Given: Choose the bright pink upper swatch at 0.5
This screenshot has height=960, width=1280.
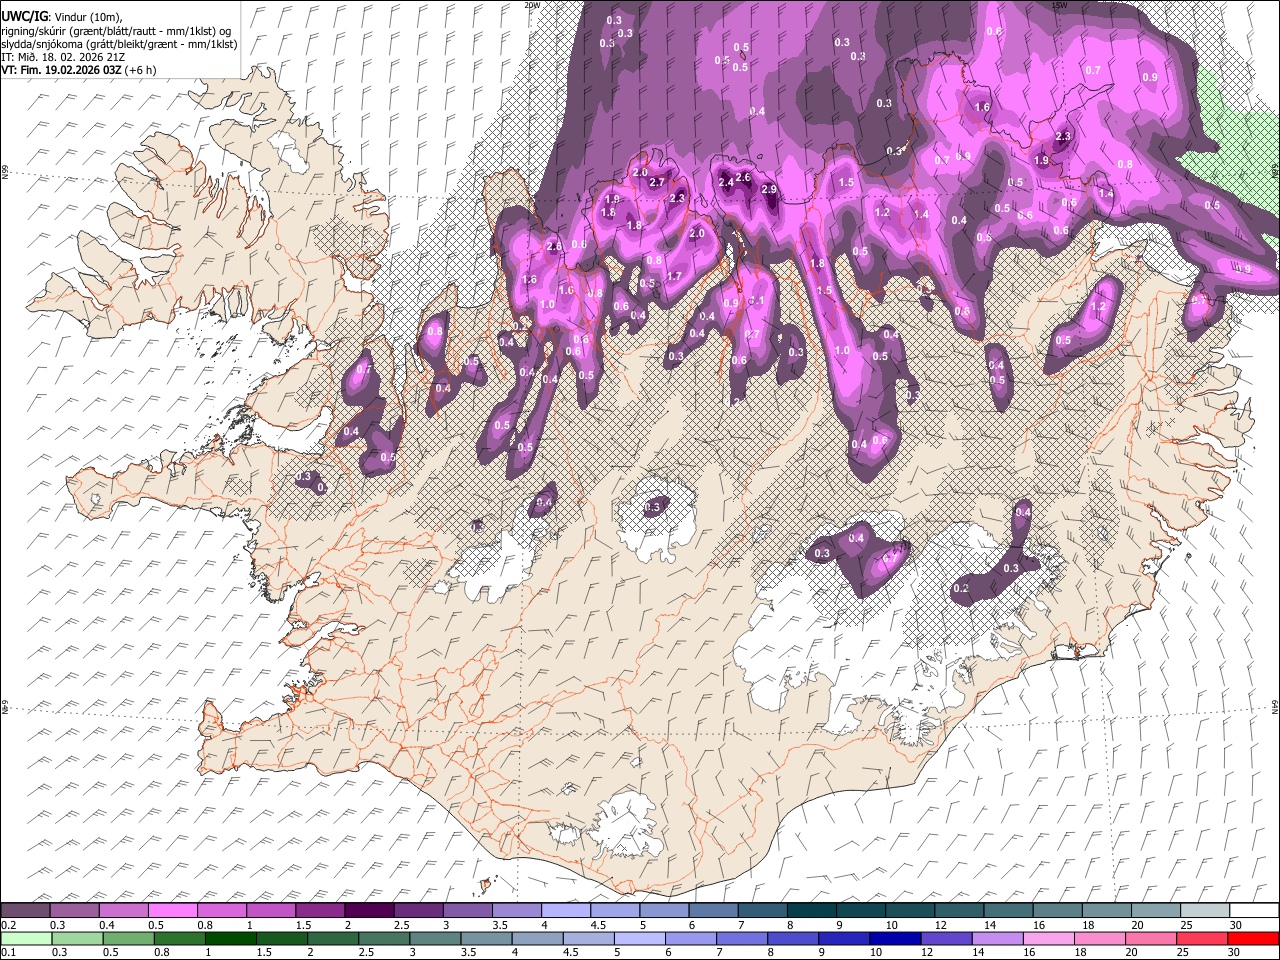Looking at the screenshot, I should [173, 911].
